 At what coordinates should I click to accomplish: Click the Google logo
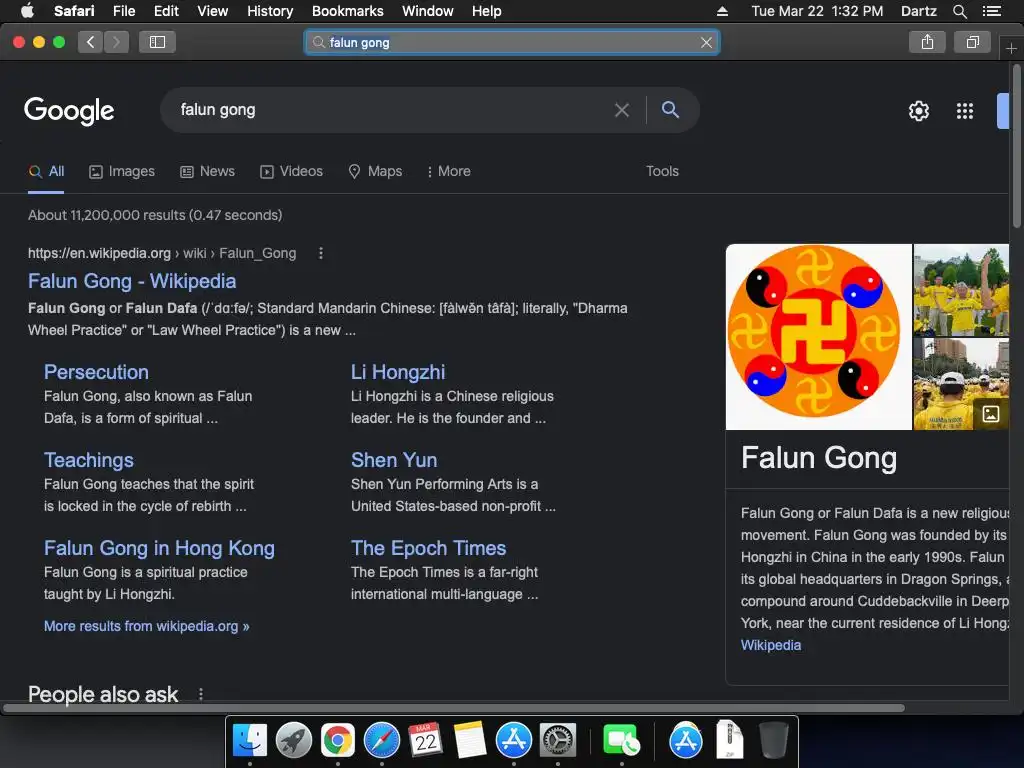[x=69, y=111]
